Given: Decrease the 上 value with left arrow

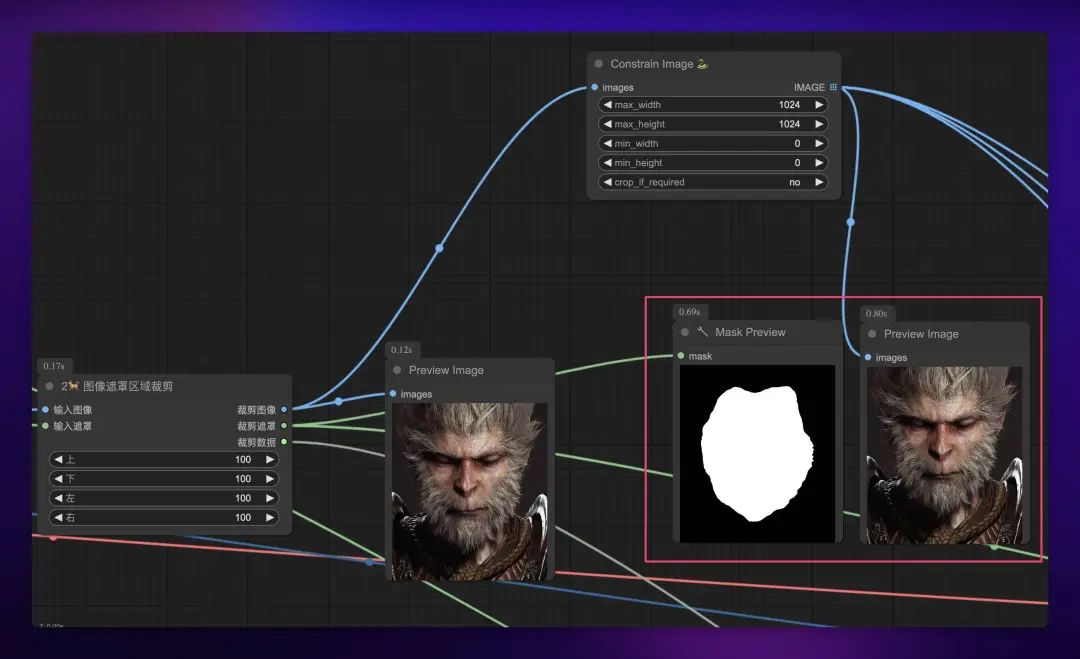Looking at the screenshot, I should tap(59, 459).
